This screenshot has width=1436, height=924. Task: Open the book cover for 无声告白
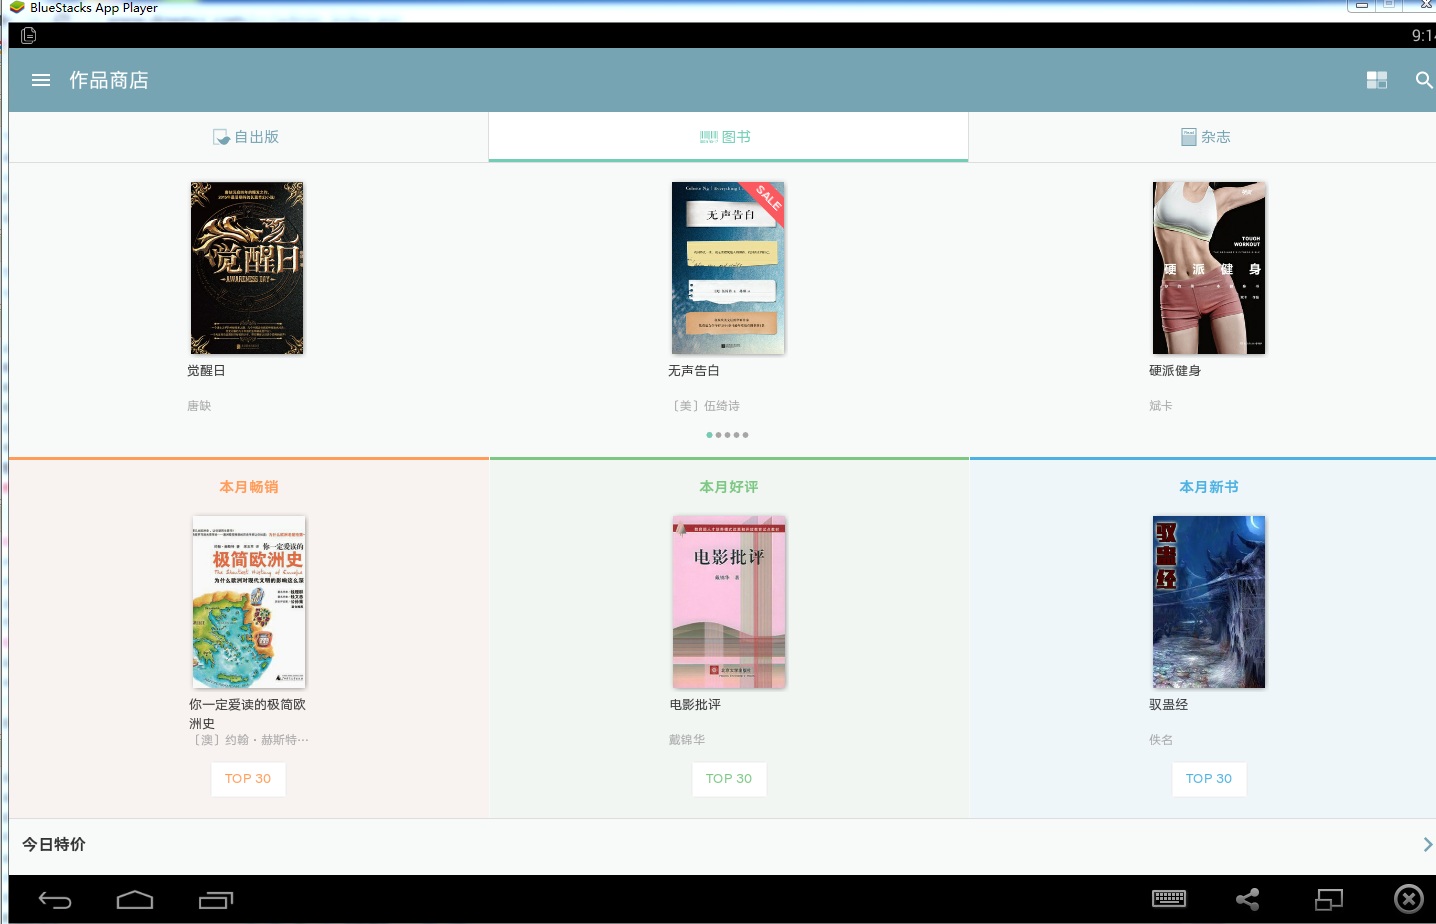point(728,268)
